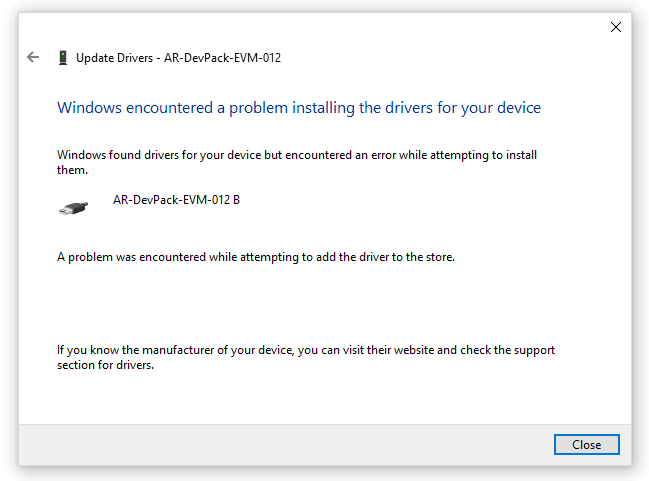Click the device icon beside Update Drivers
Image resolution: width=649 pixels, height=481 pixels.
[63, 58]
